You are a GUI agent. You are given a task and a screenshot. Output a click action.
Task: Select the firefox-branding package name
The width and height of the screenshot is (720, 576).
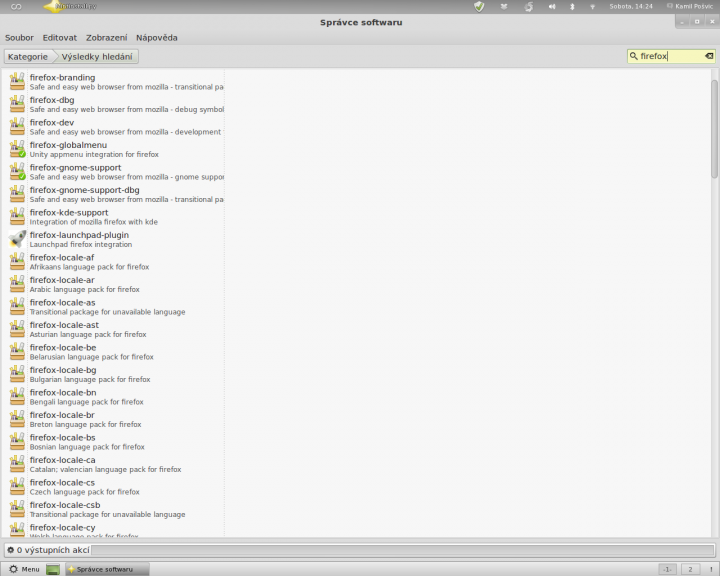click(62, 78)
